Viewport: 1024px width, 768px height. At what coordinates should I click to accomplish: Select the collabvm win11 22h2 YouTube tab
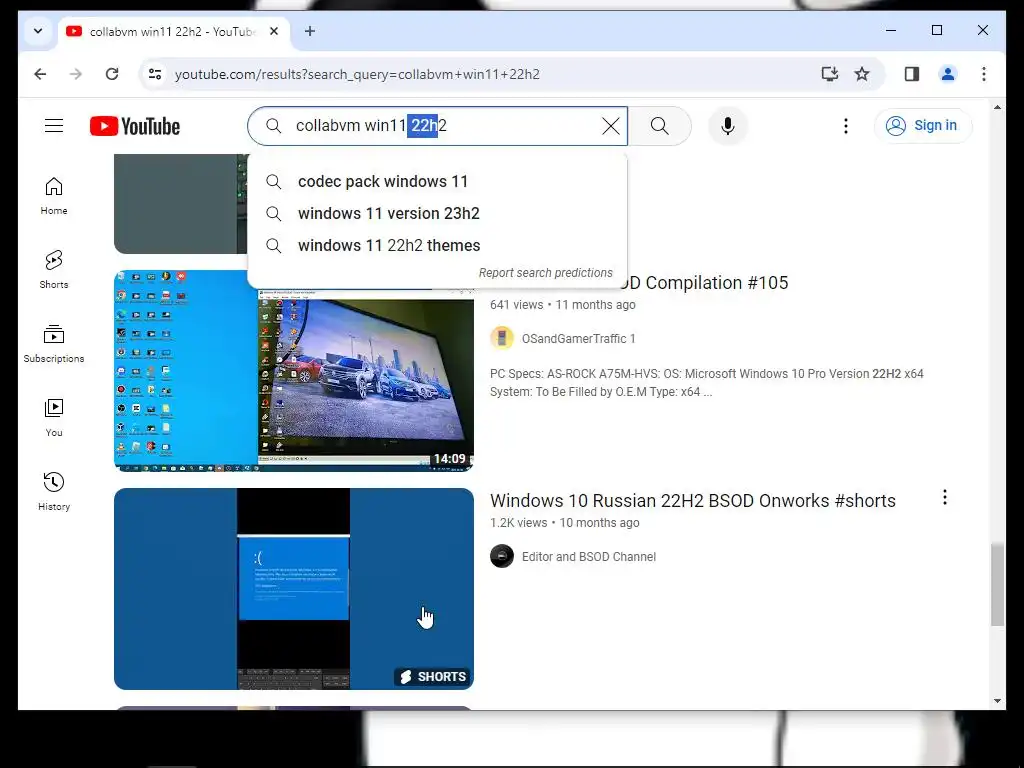(x=173, y=31)
